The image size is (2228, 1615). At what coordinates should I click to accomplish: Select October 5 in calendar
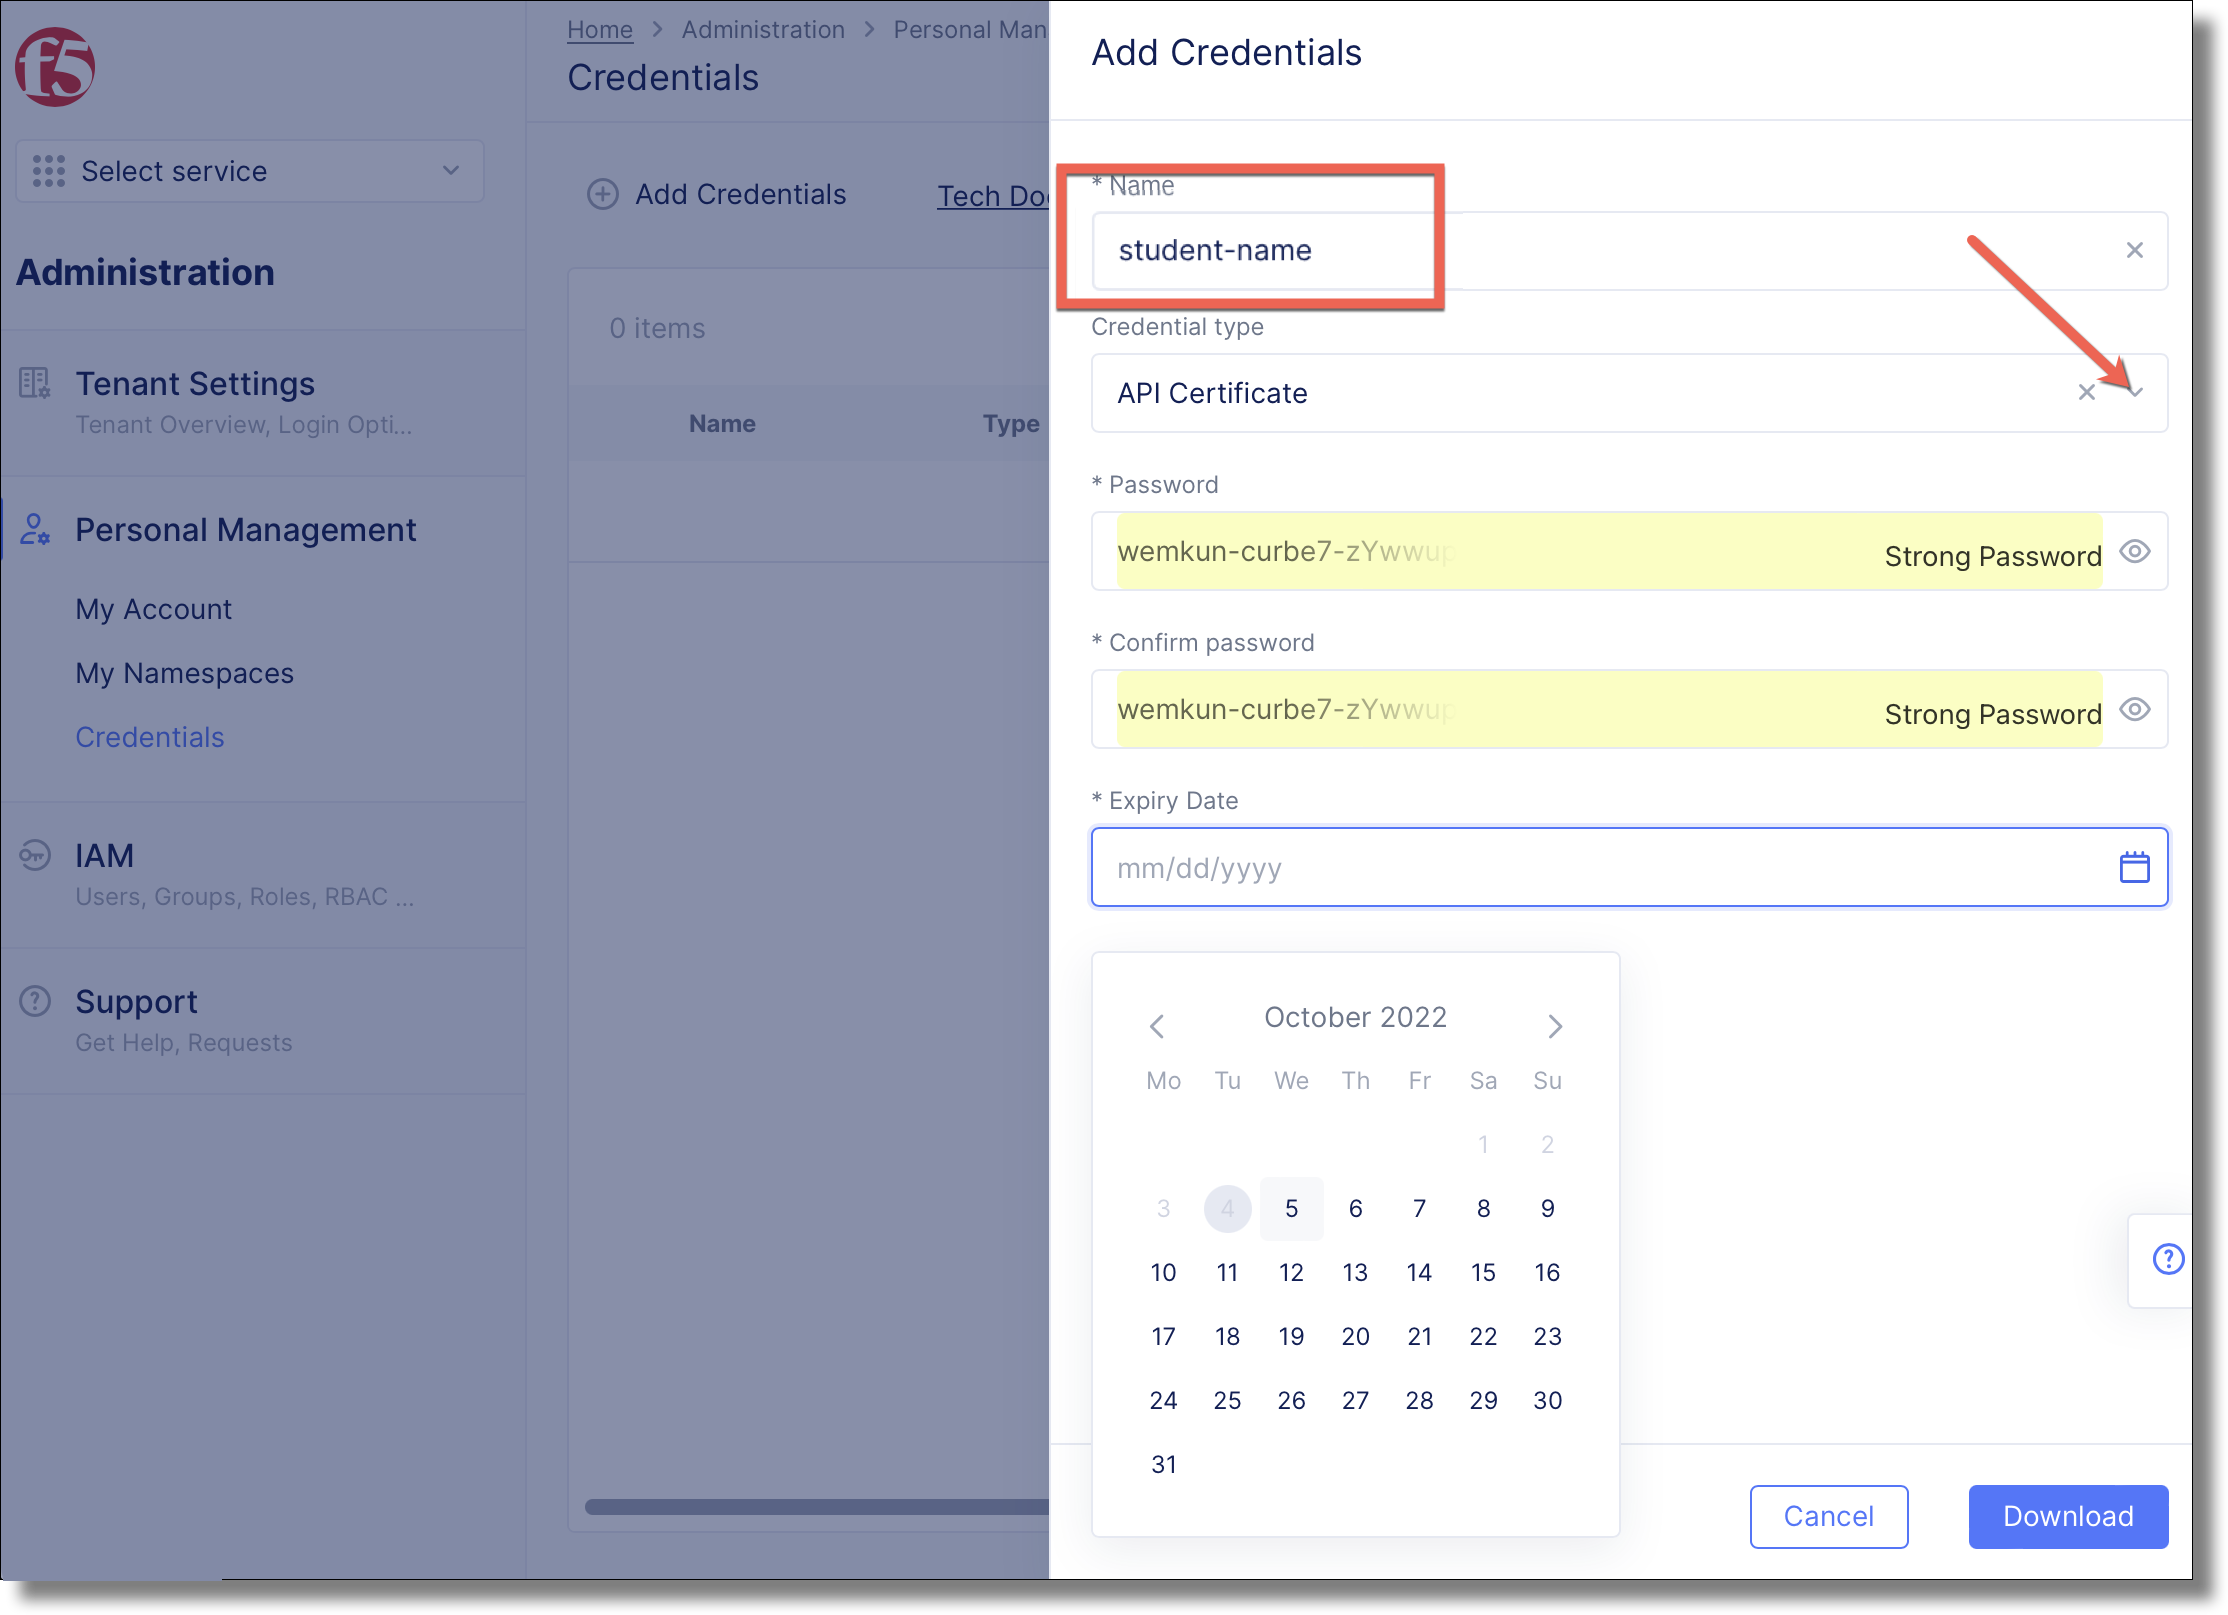(1292, 1208)
